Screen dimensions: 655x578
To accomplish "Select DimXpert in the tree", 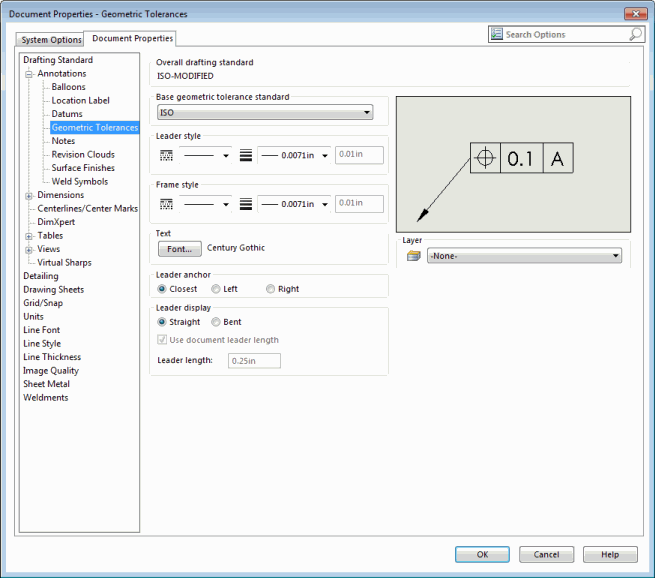I will [x=56, y=222].
